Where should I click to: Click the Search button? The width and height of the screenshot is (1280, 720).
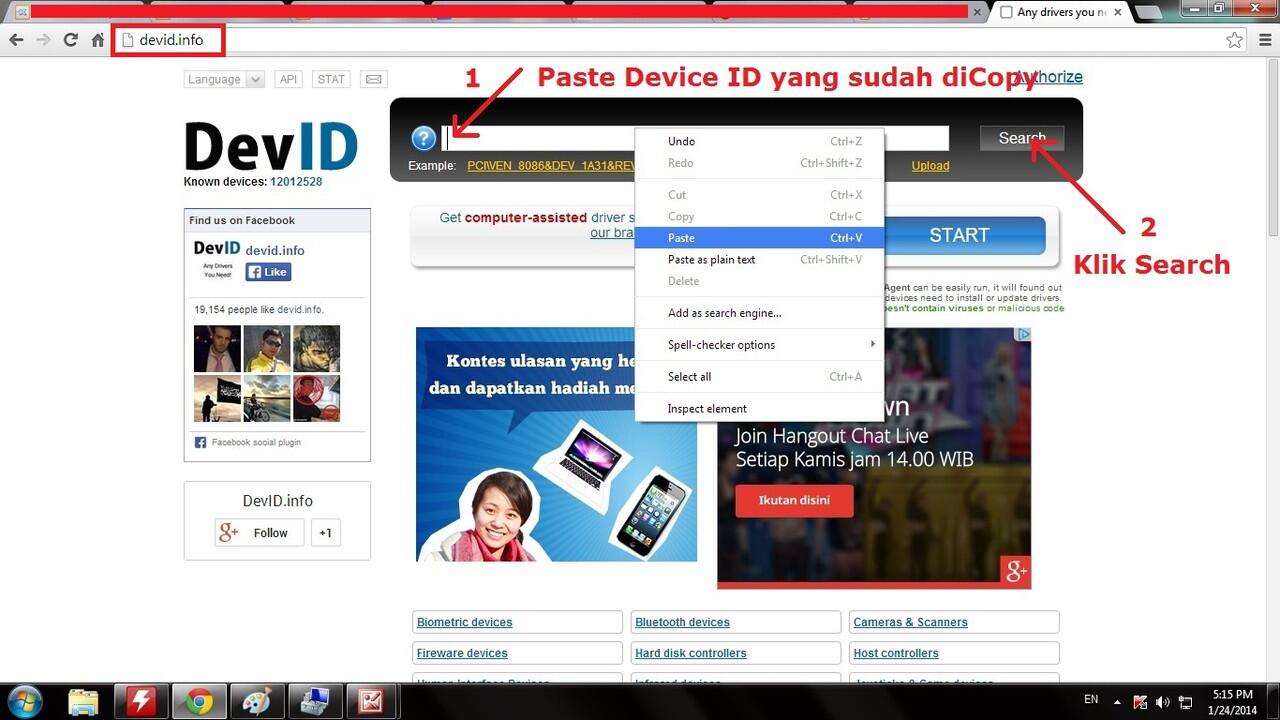point(1020,138)
